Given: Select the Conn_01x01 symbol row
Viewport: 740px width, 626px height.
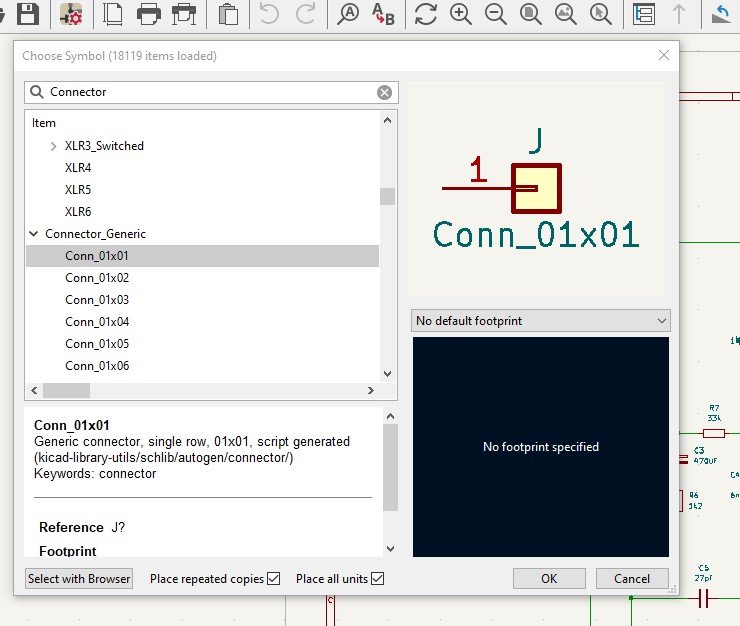Looking at the screenshot, I should tap(202, 256).
